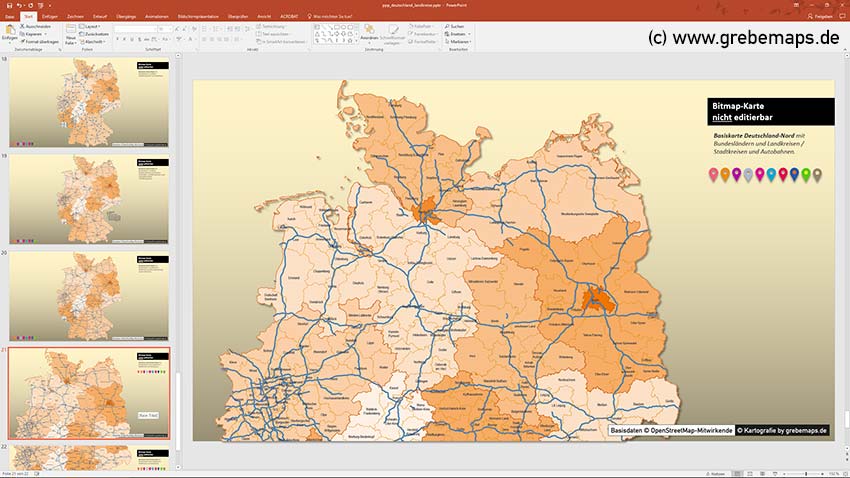The width and height of the screenshot is (850, 478).
Task: Open the Layout dropdown
Action: tap(92, 26)
